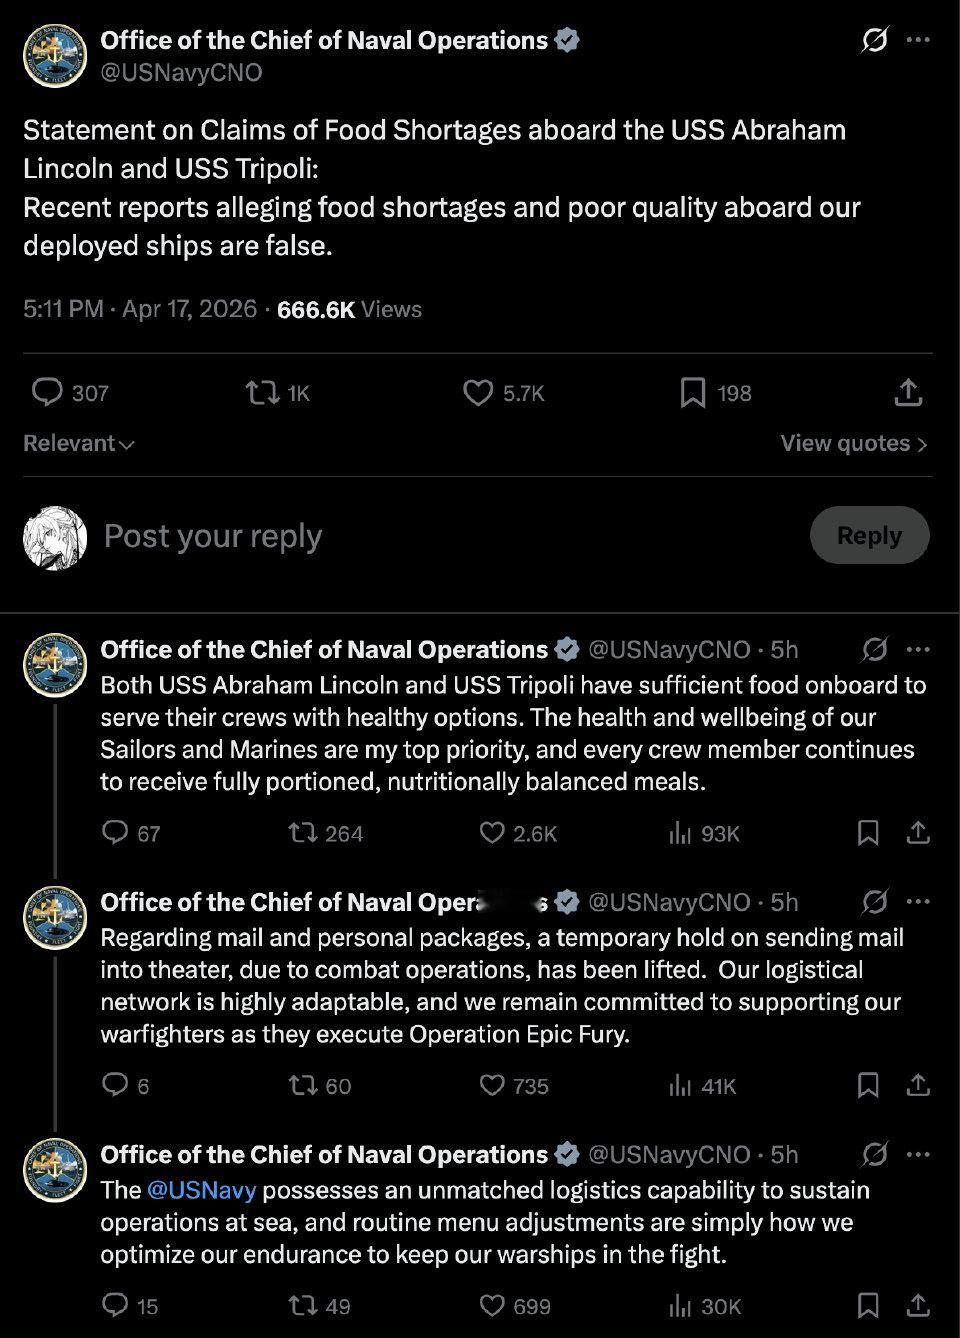Screen dimensions: 960x1338
Task: Share the main post
Action: pyautogui.click(x=908, y=392)
